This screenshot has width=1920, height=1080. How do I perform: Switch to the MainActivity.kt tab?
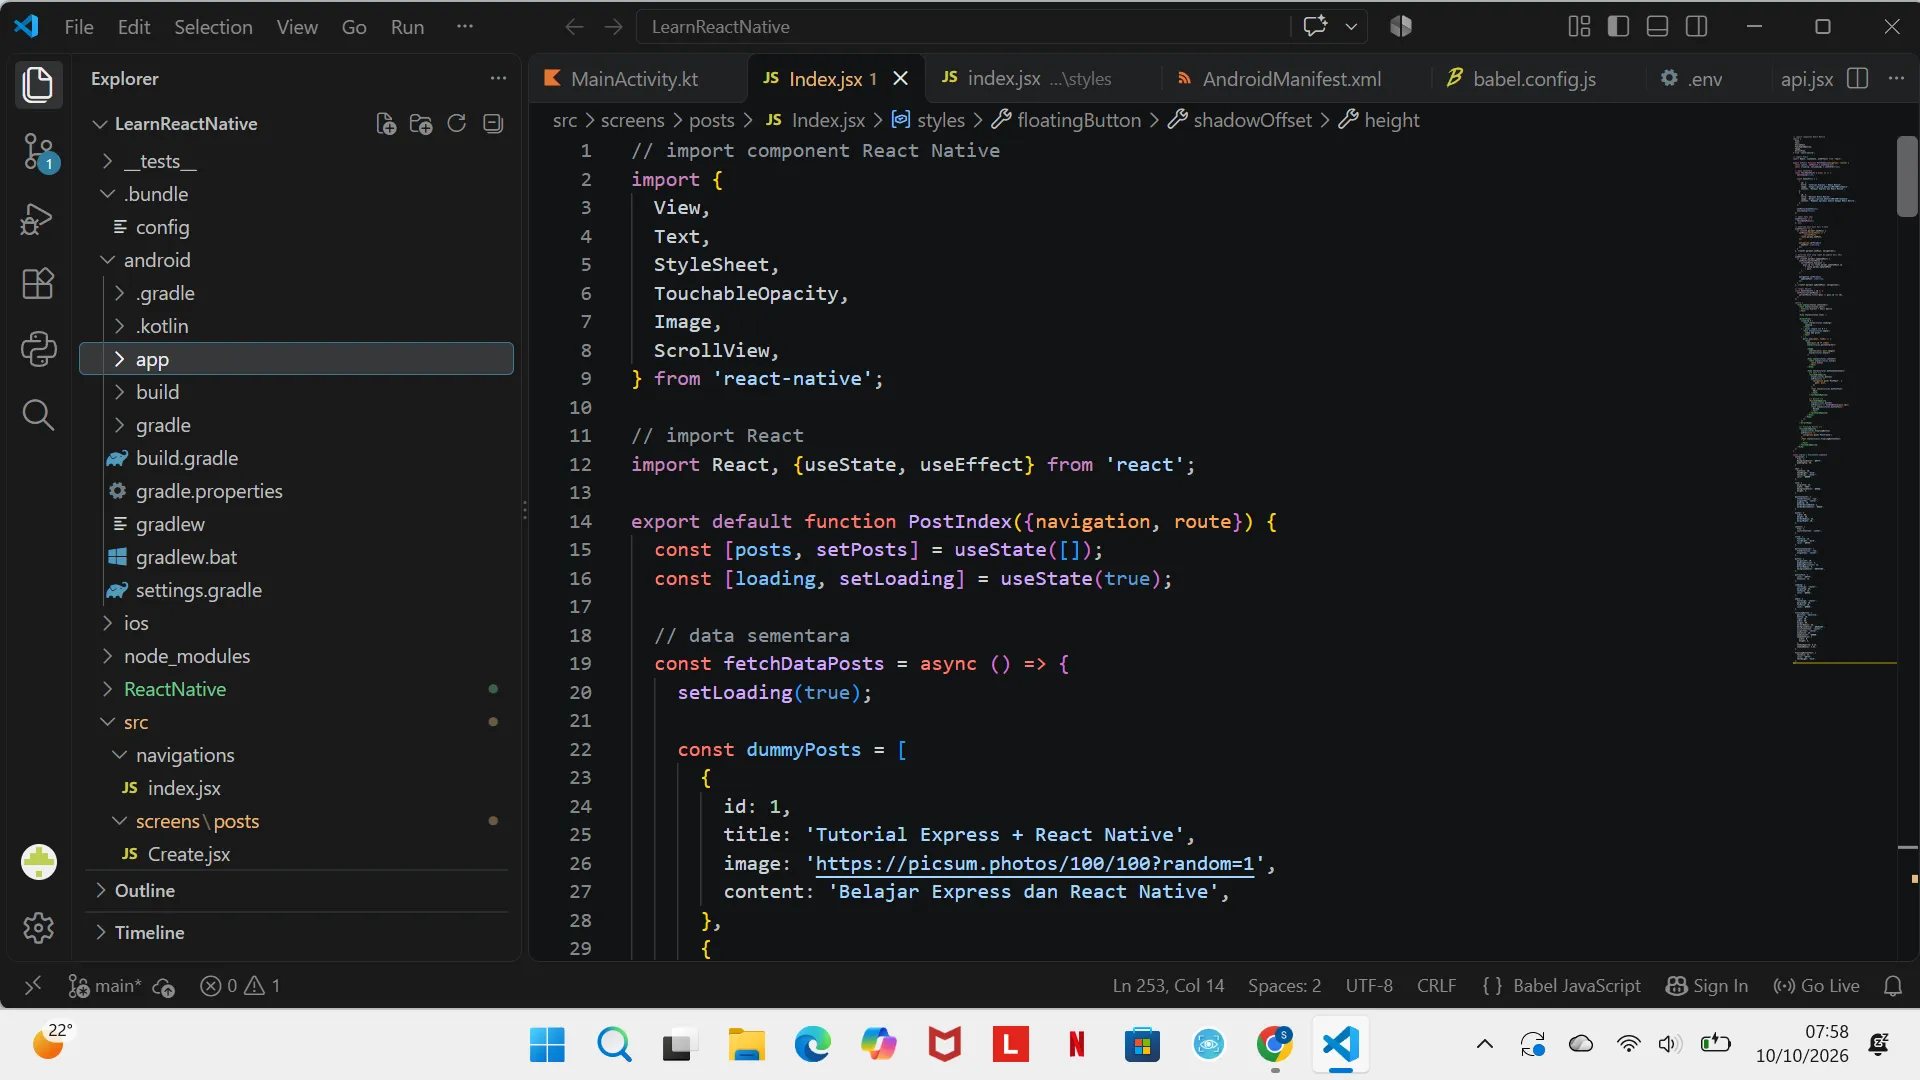click(634, 78)
